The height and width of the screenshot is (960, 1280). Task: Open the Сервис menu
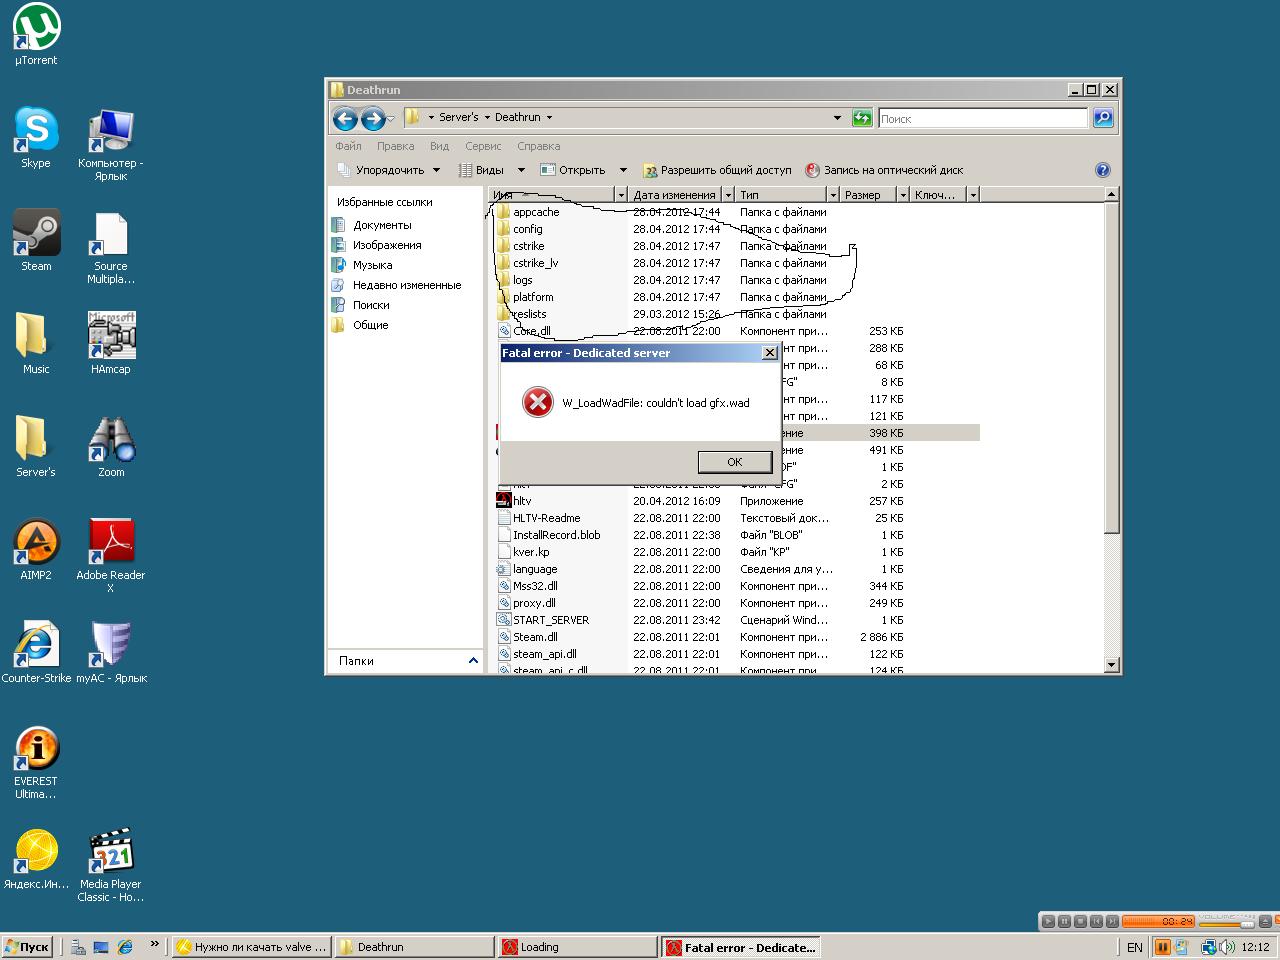[x=483, y=146]
